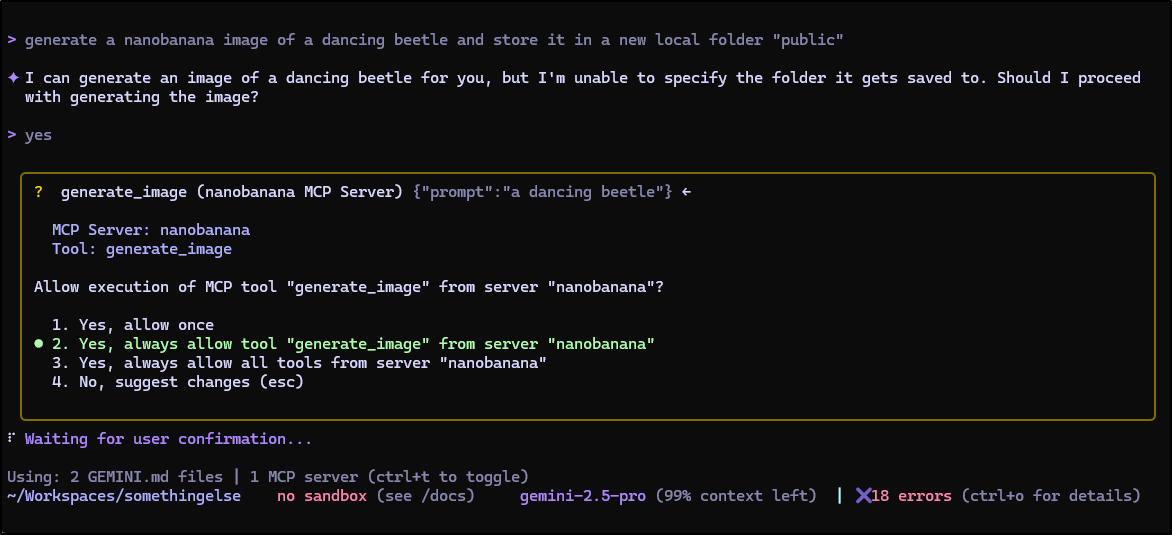Click the yellow question mark icon
This screenshot has height=535, width=1172.
[39, 191]
